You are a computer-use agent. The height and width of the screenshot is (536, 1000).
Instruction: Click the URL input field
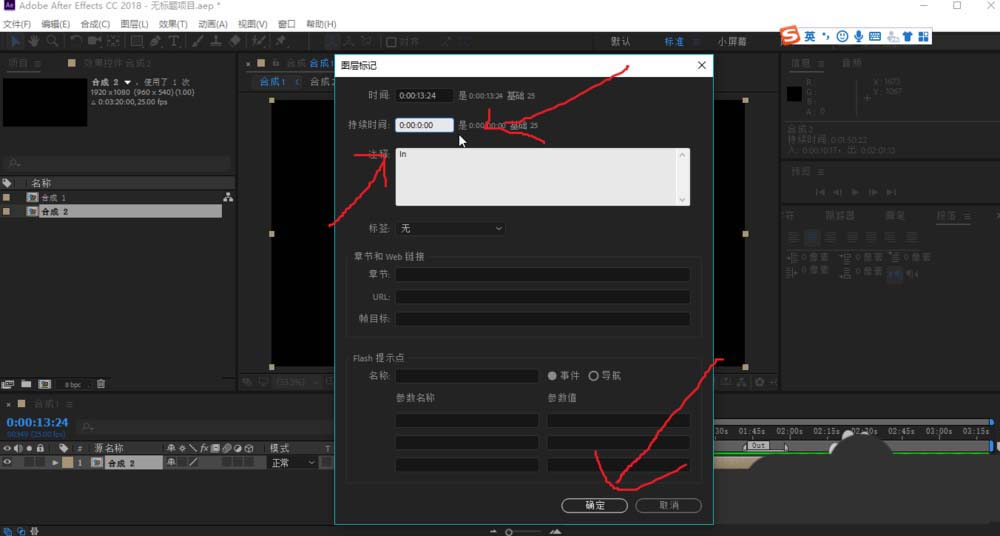(x=543, y=297)
